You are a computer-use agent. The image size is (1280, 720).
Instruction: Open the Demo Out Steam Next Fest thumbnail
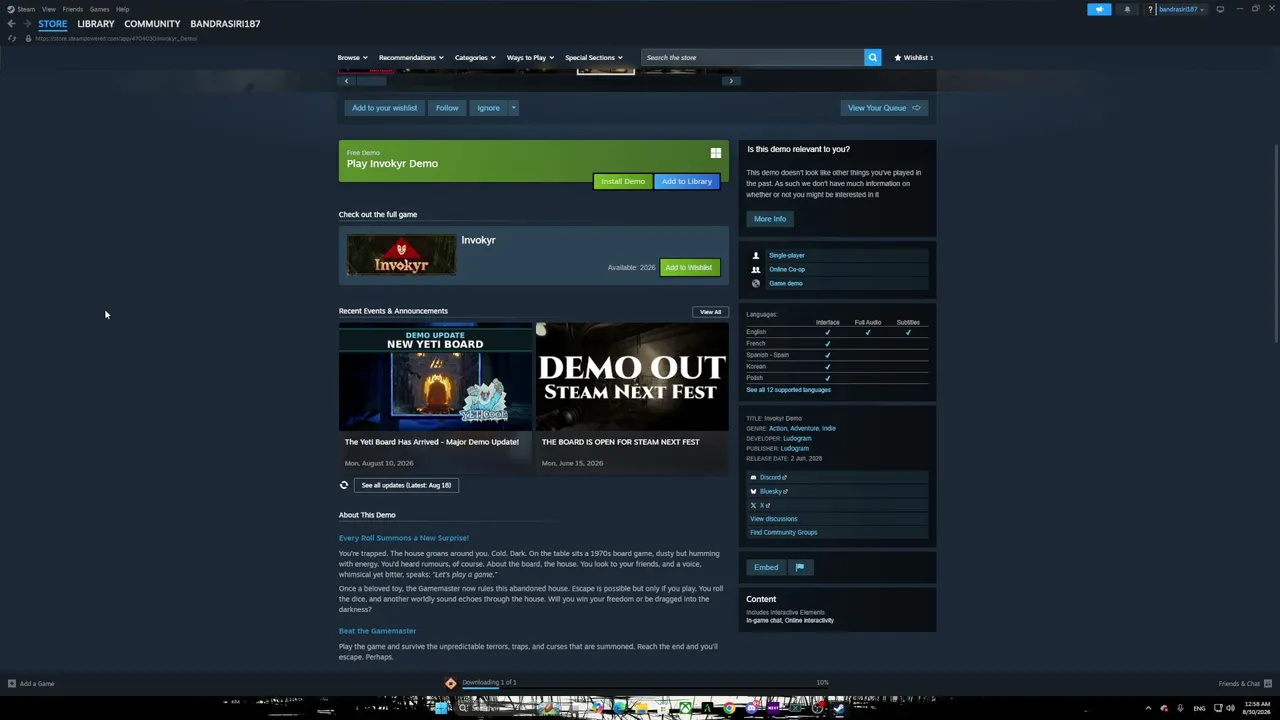coord(632,378)
